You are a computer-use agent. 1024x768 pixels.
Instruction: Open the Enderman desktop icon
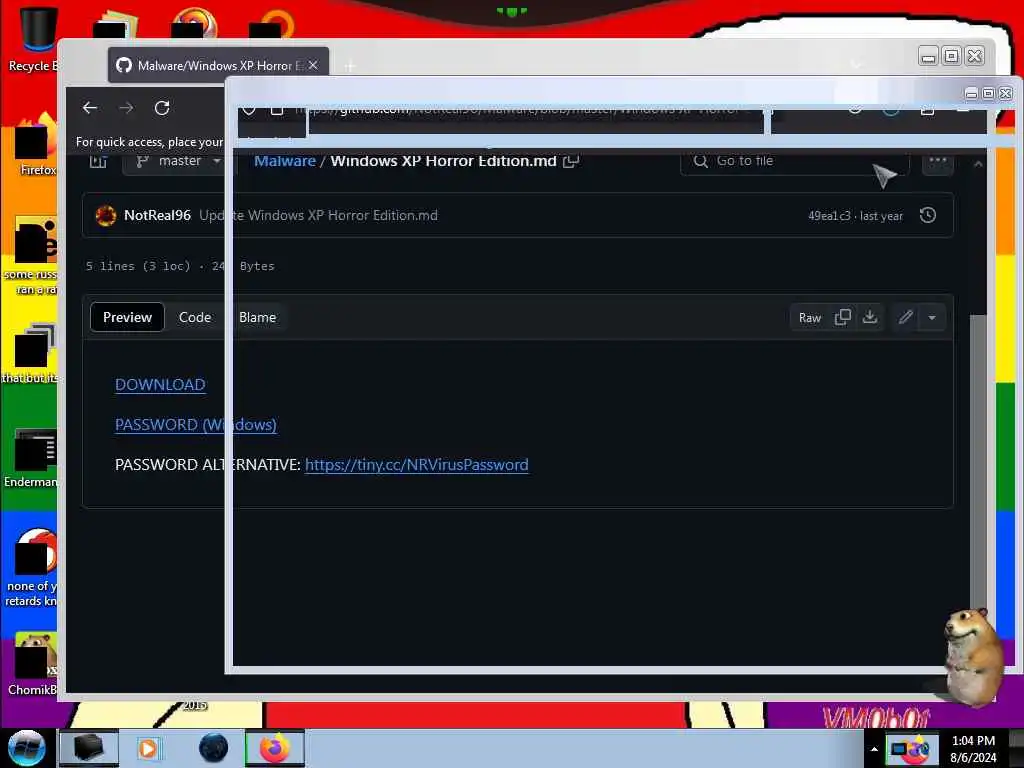[31, 458]
